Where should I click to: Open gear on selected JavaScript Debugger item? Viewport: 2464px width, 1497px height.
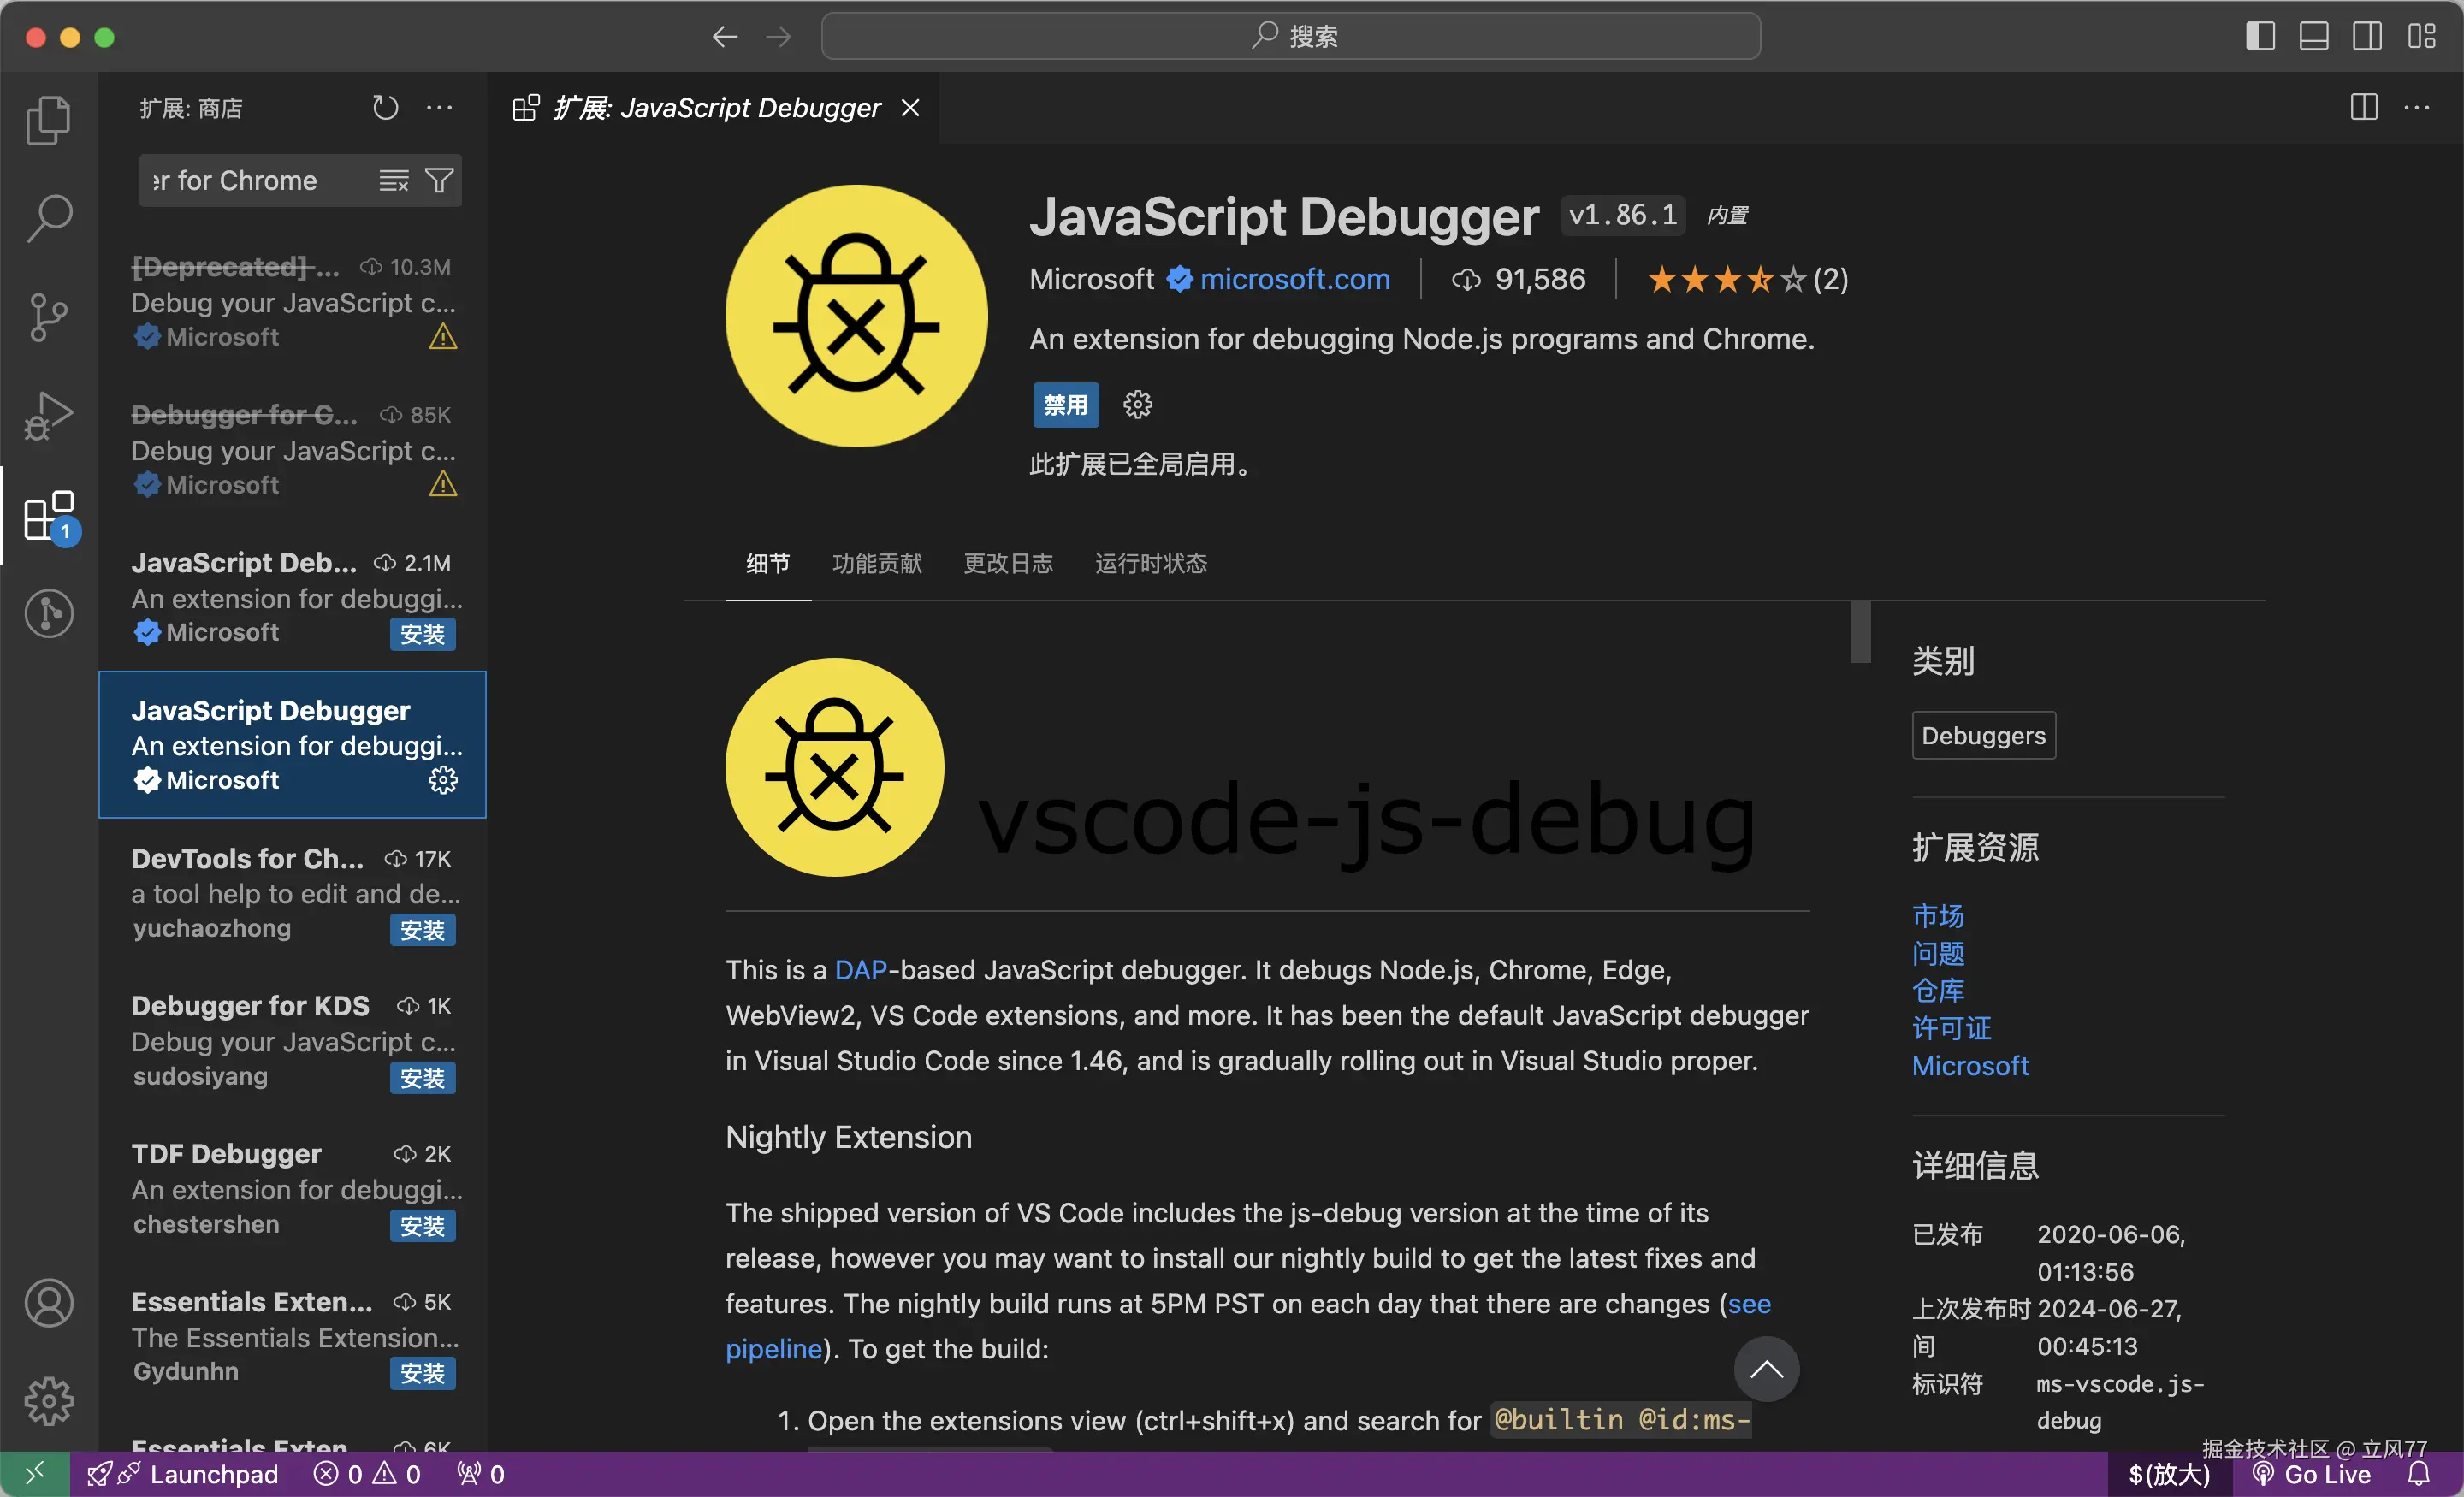[x=443, y=780]
